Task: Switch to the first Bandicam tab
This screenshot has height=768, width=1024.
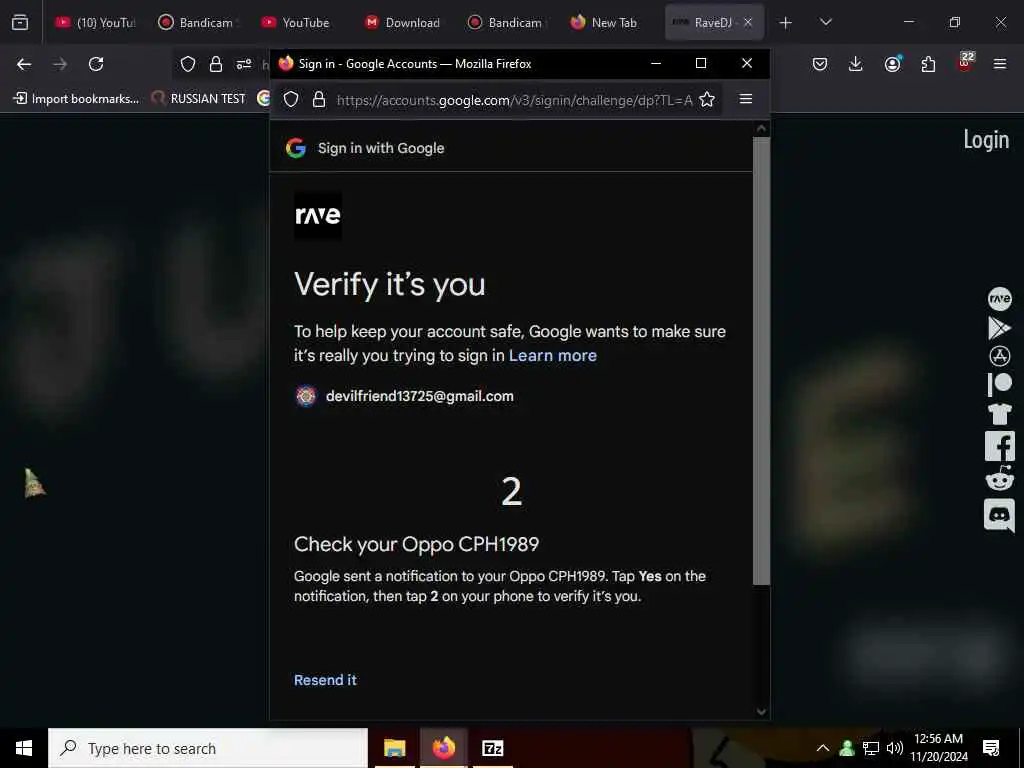Action: coord(196,22)
